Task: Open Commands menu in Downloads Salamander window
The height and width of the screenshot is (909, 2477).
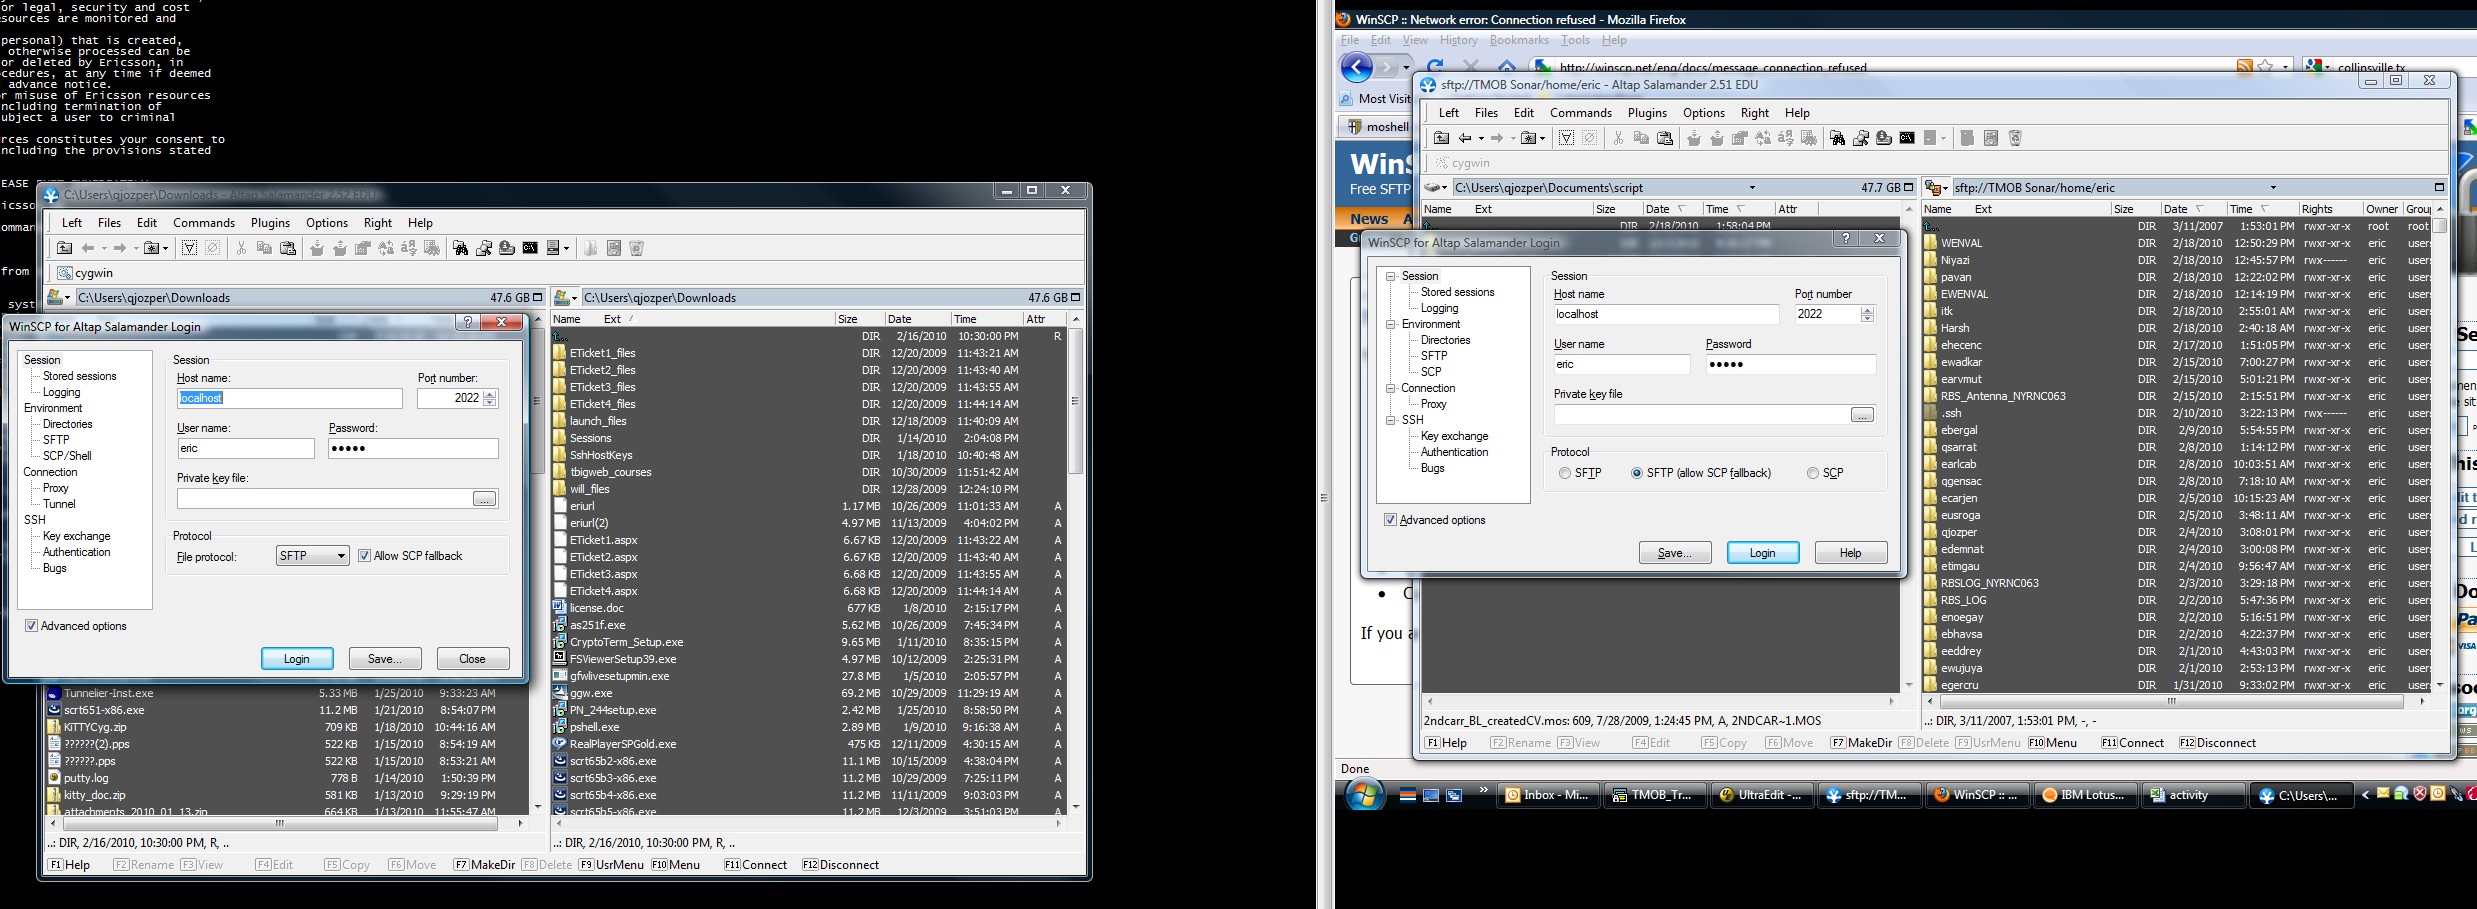Action: tap(204, 223)
